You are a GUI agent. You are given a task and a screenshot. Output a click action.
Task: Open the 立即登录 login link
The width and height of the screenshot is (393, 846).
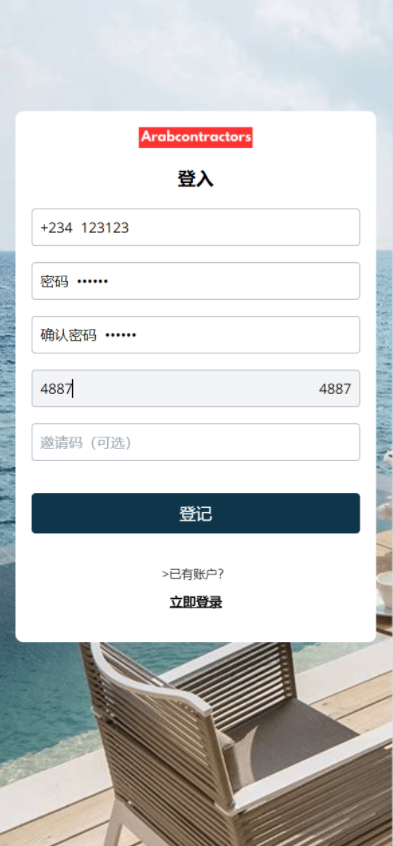pos(195,602)
